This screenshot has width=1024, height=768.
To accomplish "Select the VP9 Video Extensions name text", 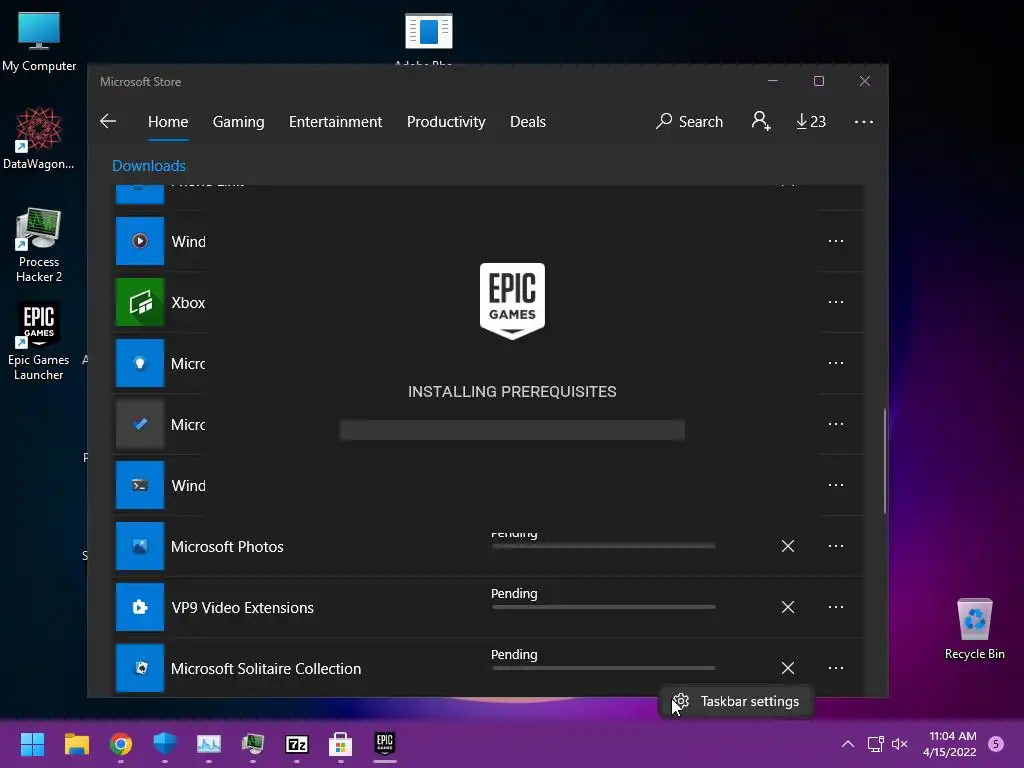I will 242,607.
